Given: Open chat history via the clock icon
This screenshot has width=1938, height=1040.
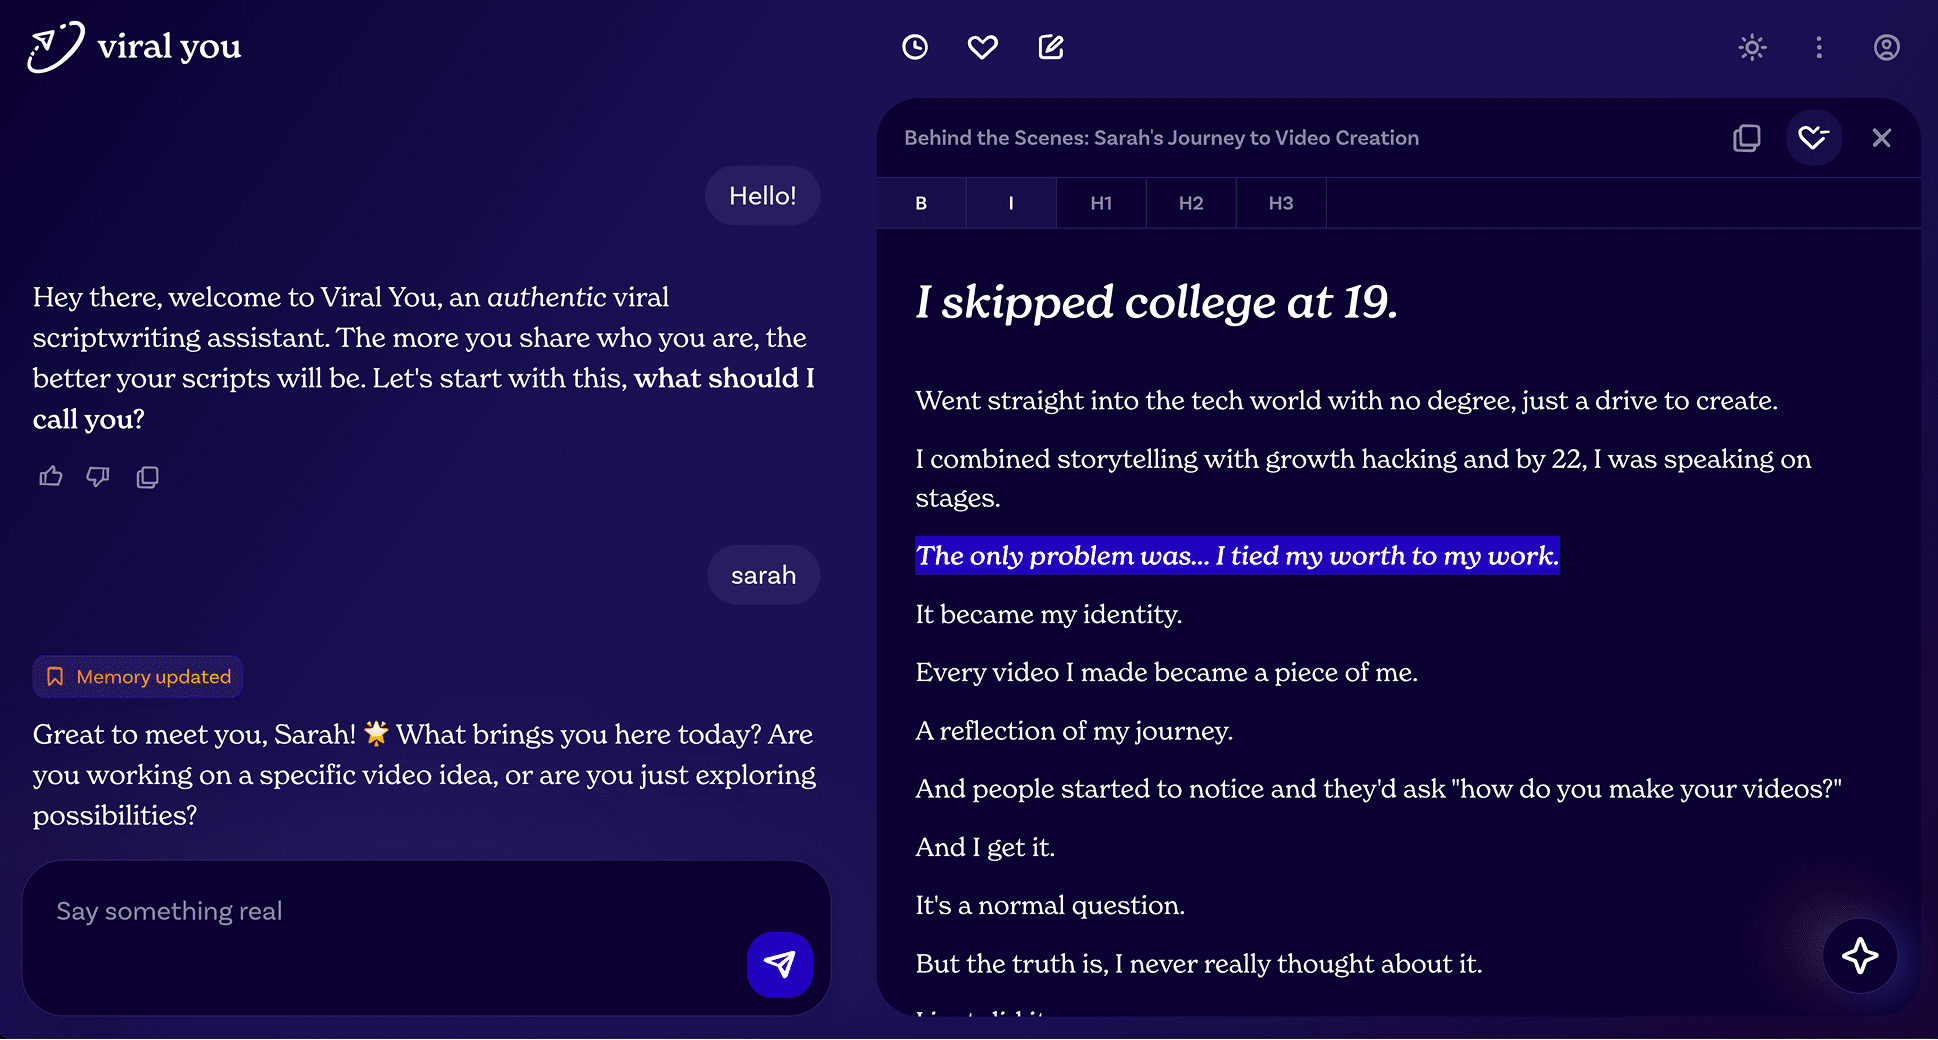Looking at the screenshot, I should tap(915, 47).
